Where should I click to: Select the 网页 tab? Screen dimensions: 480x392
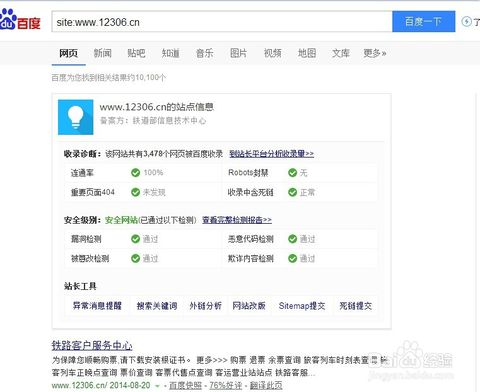(68, 53)
